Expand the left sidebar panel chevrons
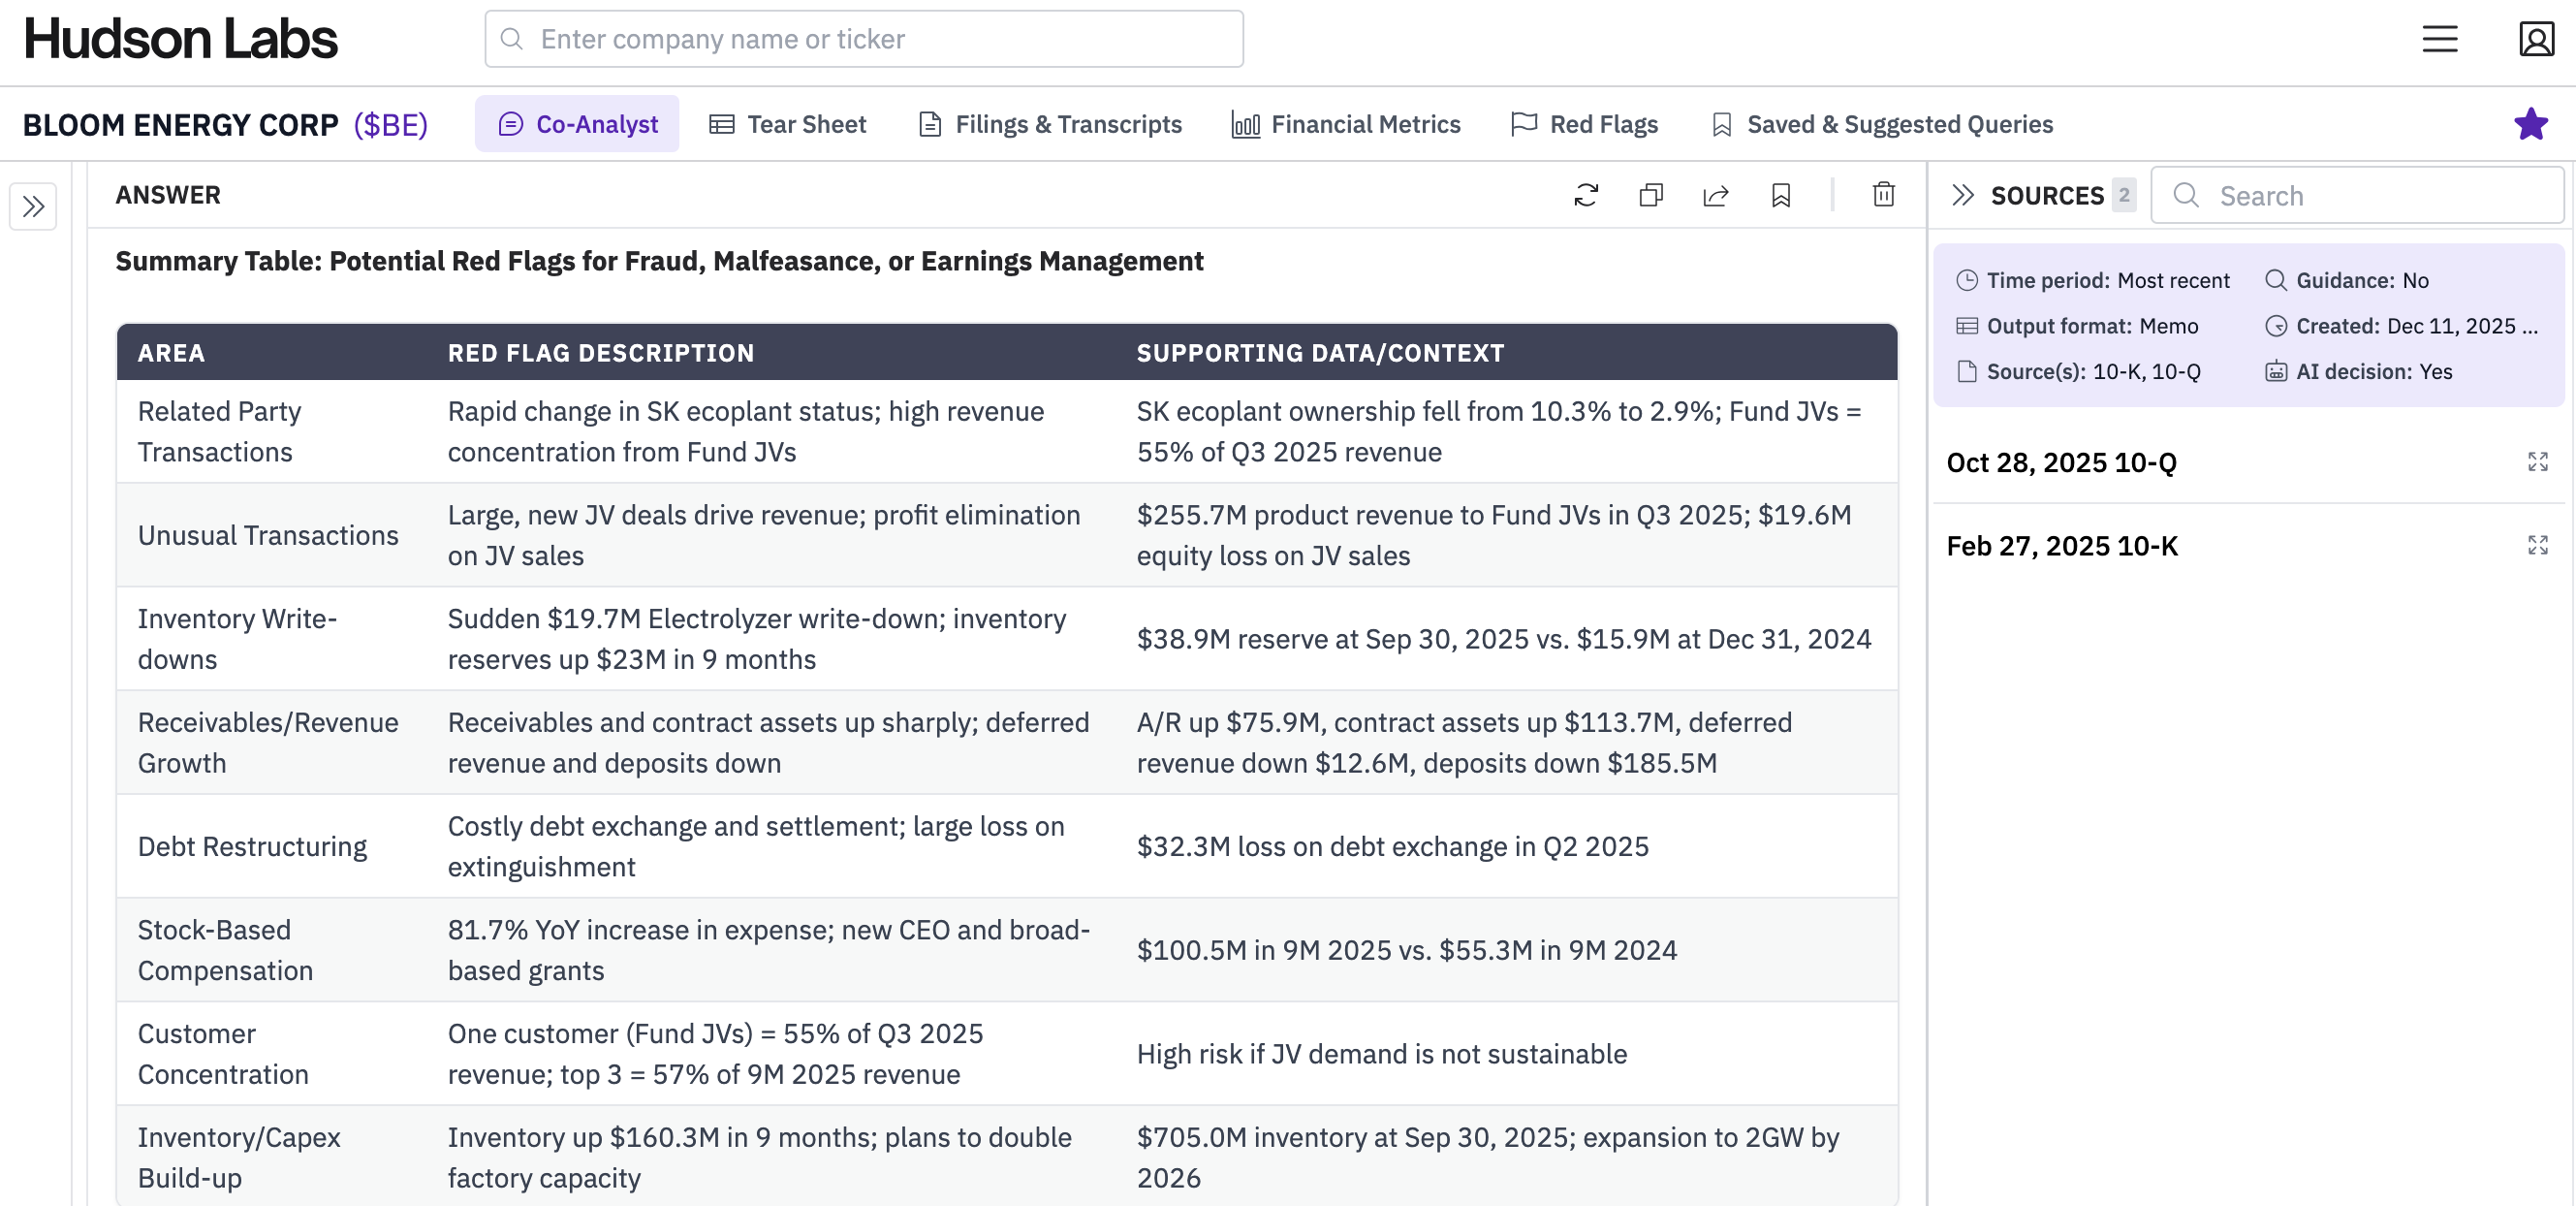The width and height of the screenshot is (2576, 1206). [33, 207]
